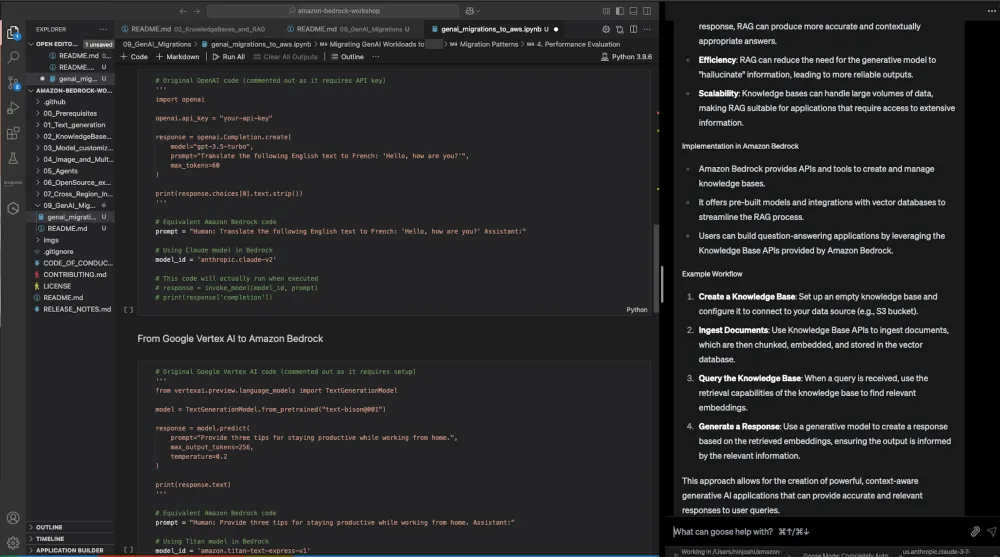Open genai_migrations notebook in file tree
Viewport: 1000px width, 557px height.
click(71, 217)
